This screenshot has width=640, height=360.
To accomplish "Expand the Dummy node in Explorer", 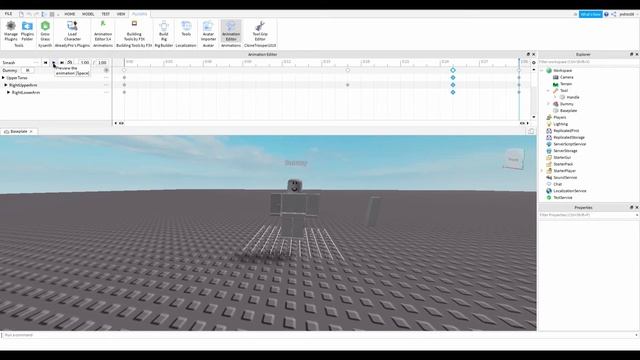I will (548, 104).
